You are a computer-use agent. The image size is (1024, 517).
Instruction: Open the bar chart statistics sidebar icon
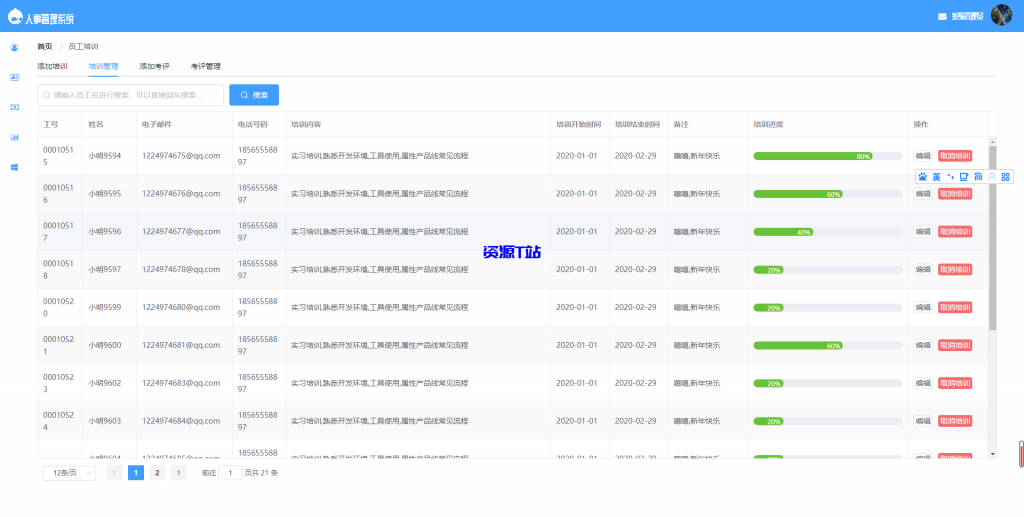(x=14, y=137)
